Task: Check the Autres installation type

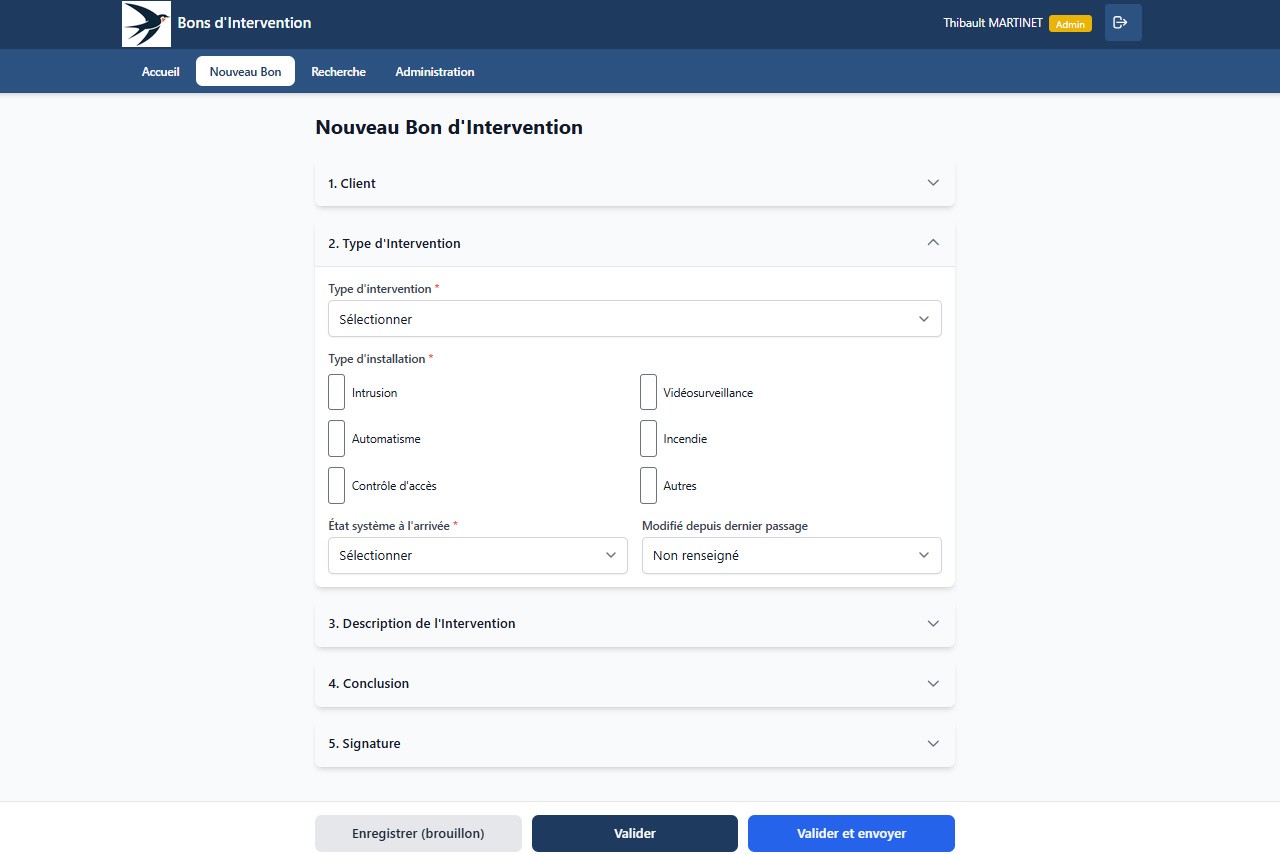Action: [648, 485]
